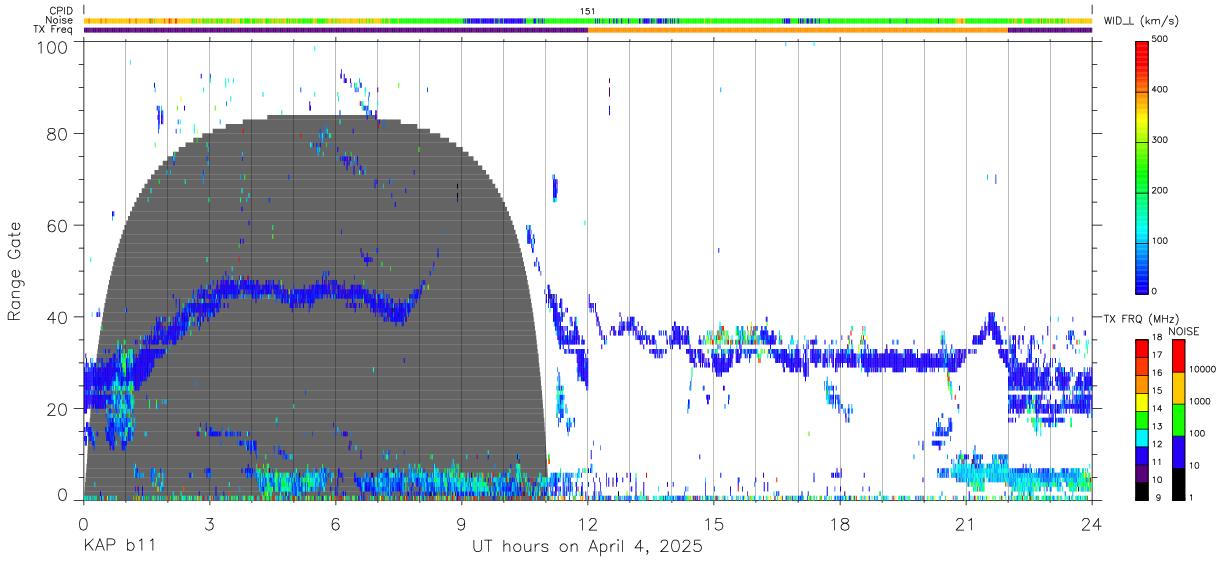Click the 9 hour tick label on time axis
This screenshot has width=1228, height=567.
[461, 524]
